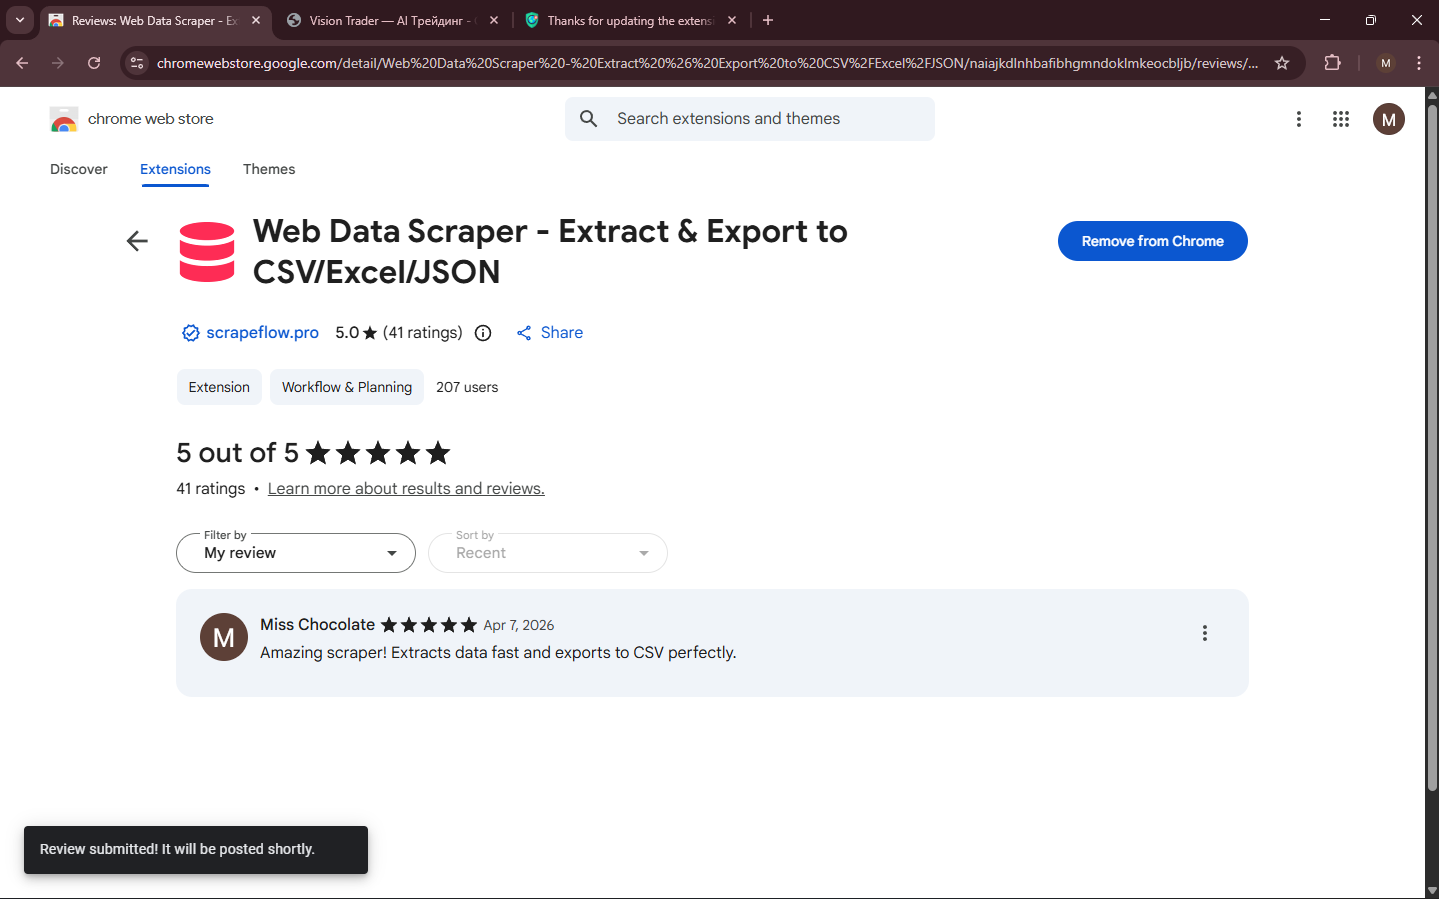Open the ratings info circle icon
This screenshot has height=899, width=1439.
point(483,333)
